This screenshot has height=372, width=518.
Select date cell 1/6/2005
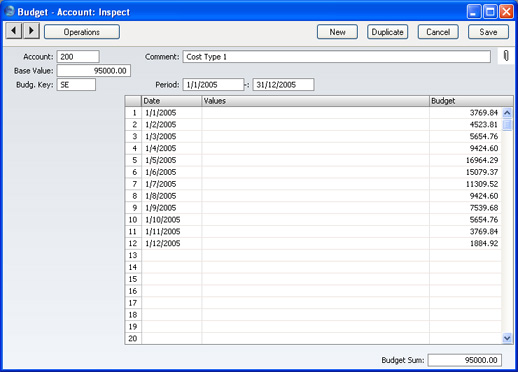(x=172, y=172)
